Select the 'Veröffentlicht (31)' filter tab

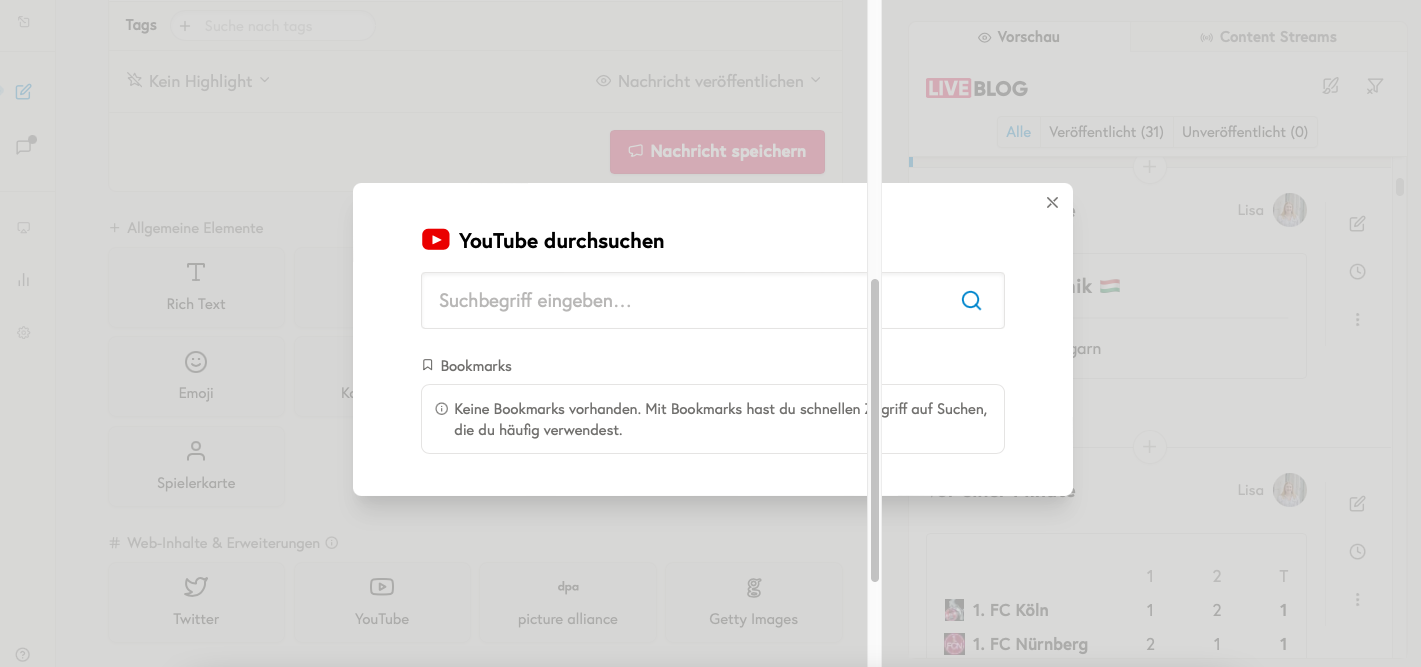(x=1107, y=132)
